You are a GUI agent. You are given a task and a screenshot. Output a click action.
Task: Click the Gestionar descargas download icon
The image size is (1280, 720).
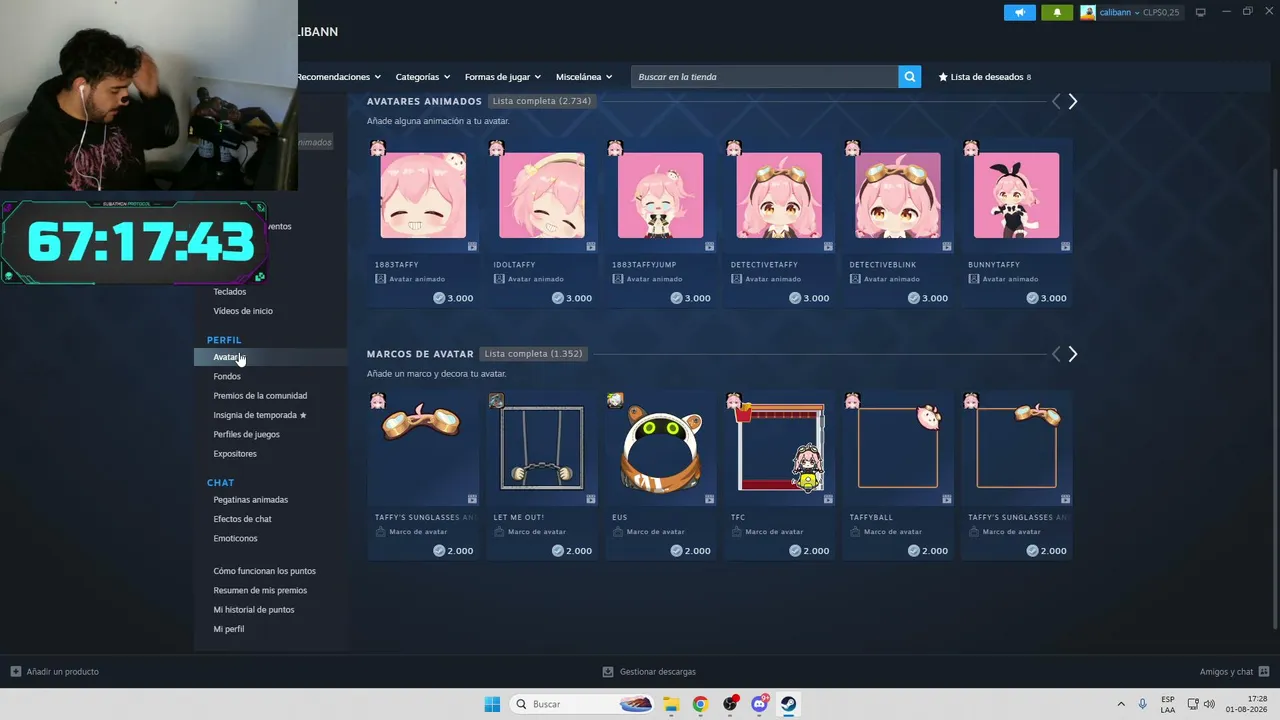pos(608,672)
